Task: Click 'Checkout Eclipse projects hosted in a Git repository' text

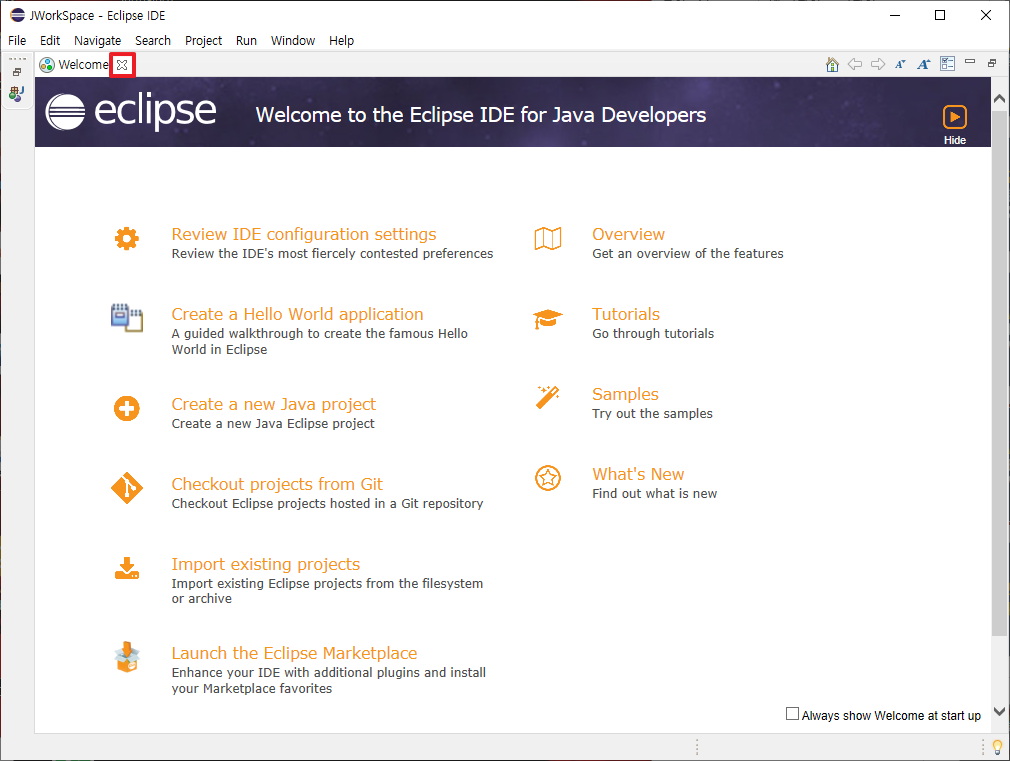Action: [327, 503]
